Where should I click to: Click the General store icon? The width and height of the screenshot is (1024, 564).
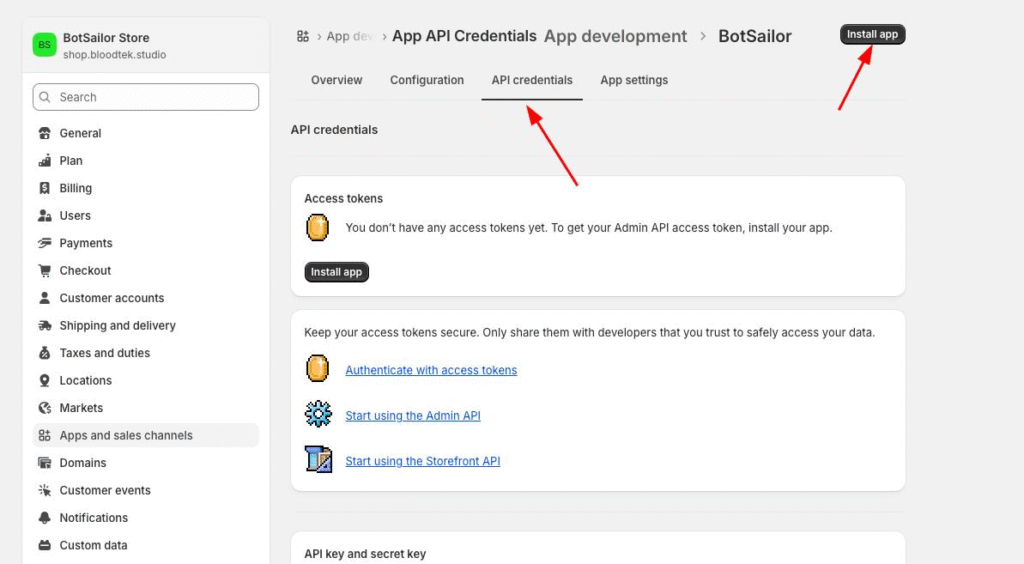click(44, 133)
